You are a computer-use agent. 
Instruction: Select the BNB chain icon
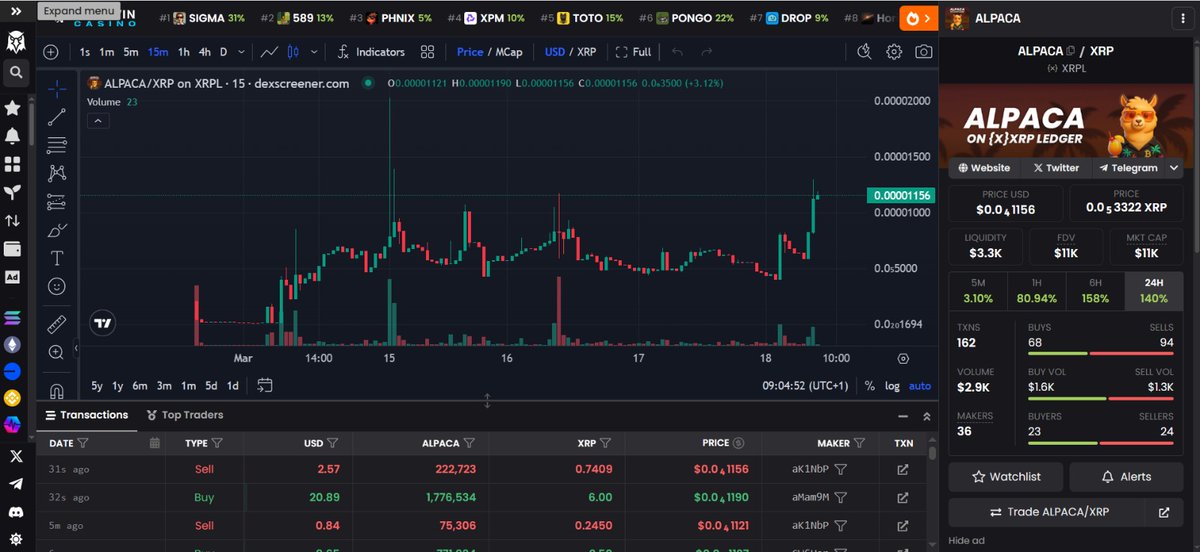13,398
